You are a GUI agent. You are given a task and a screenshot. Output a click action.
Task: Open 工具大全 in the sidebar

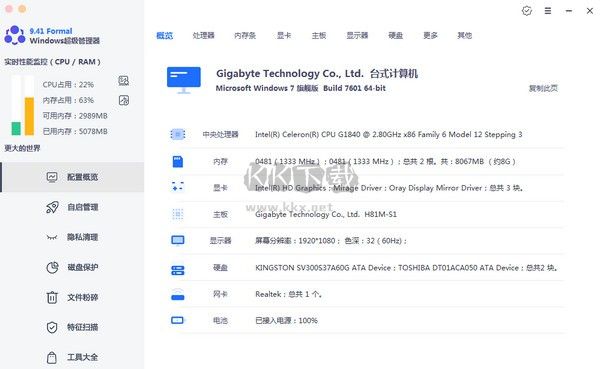(73, 358)
